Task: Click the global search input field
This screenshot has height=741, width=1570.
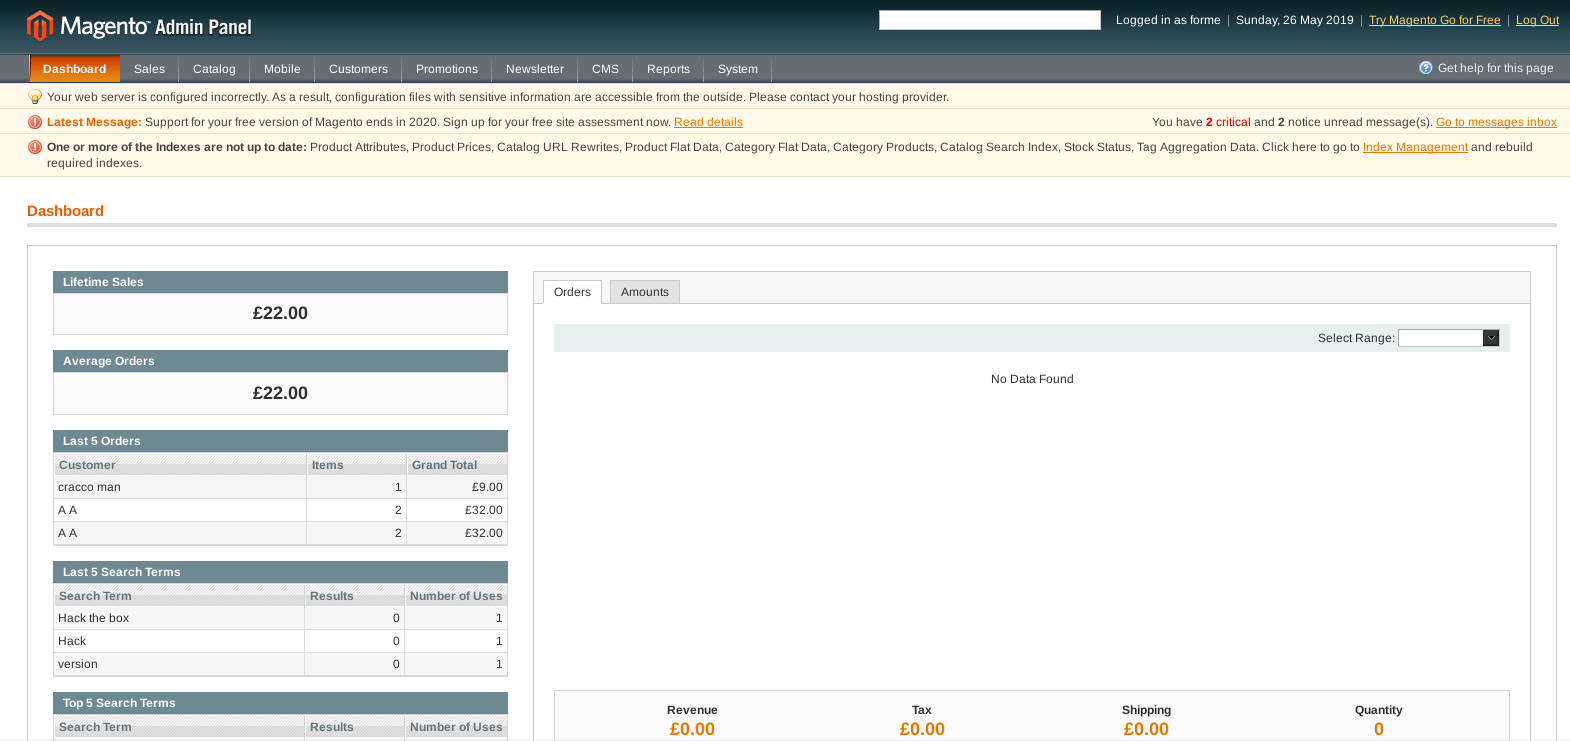Action: (989, 20)
